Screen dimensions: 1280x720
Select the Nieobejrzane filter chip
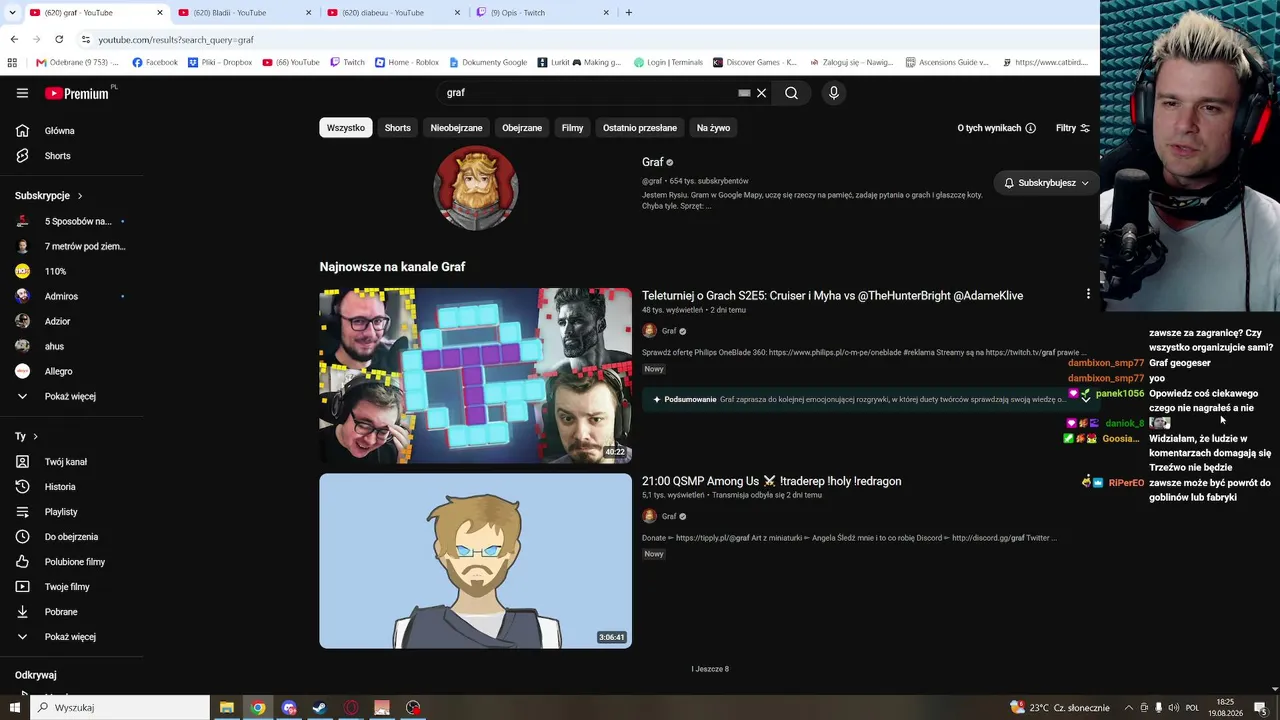[456, 128]
